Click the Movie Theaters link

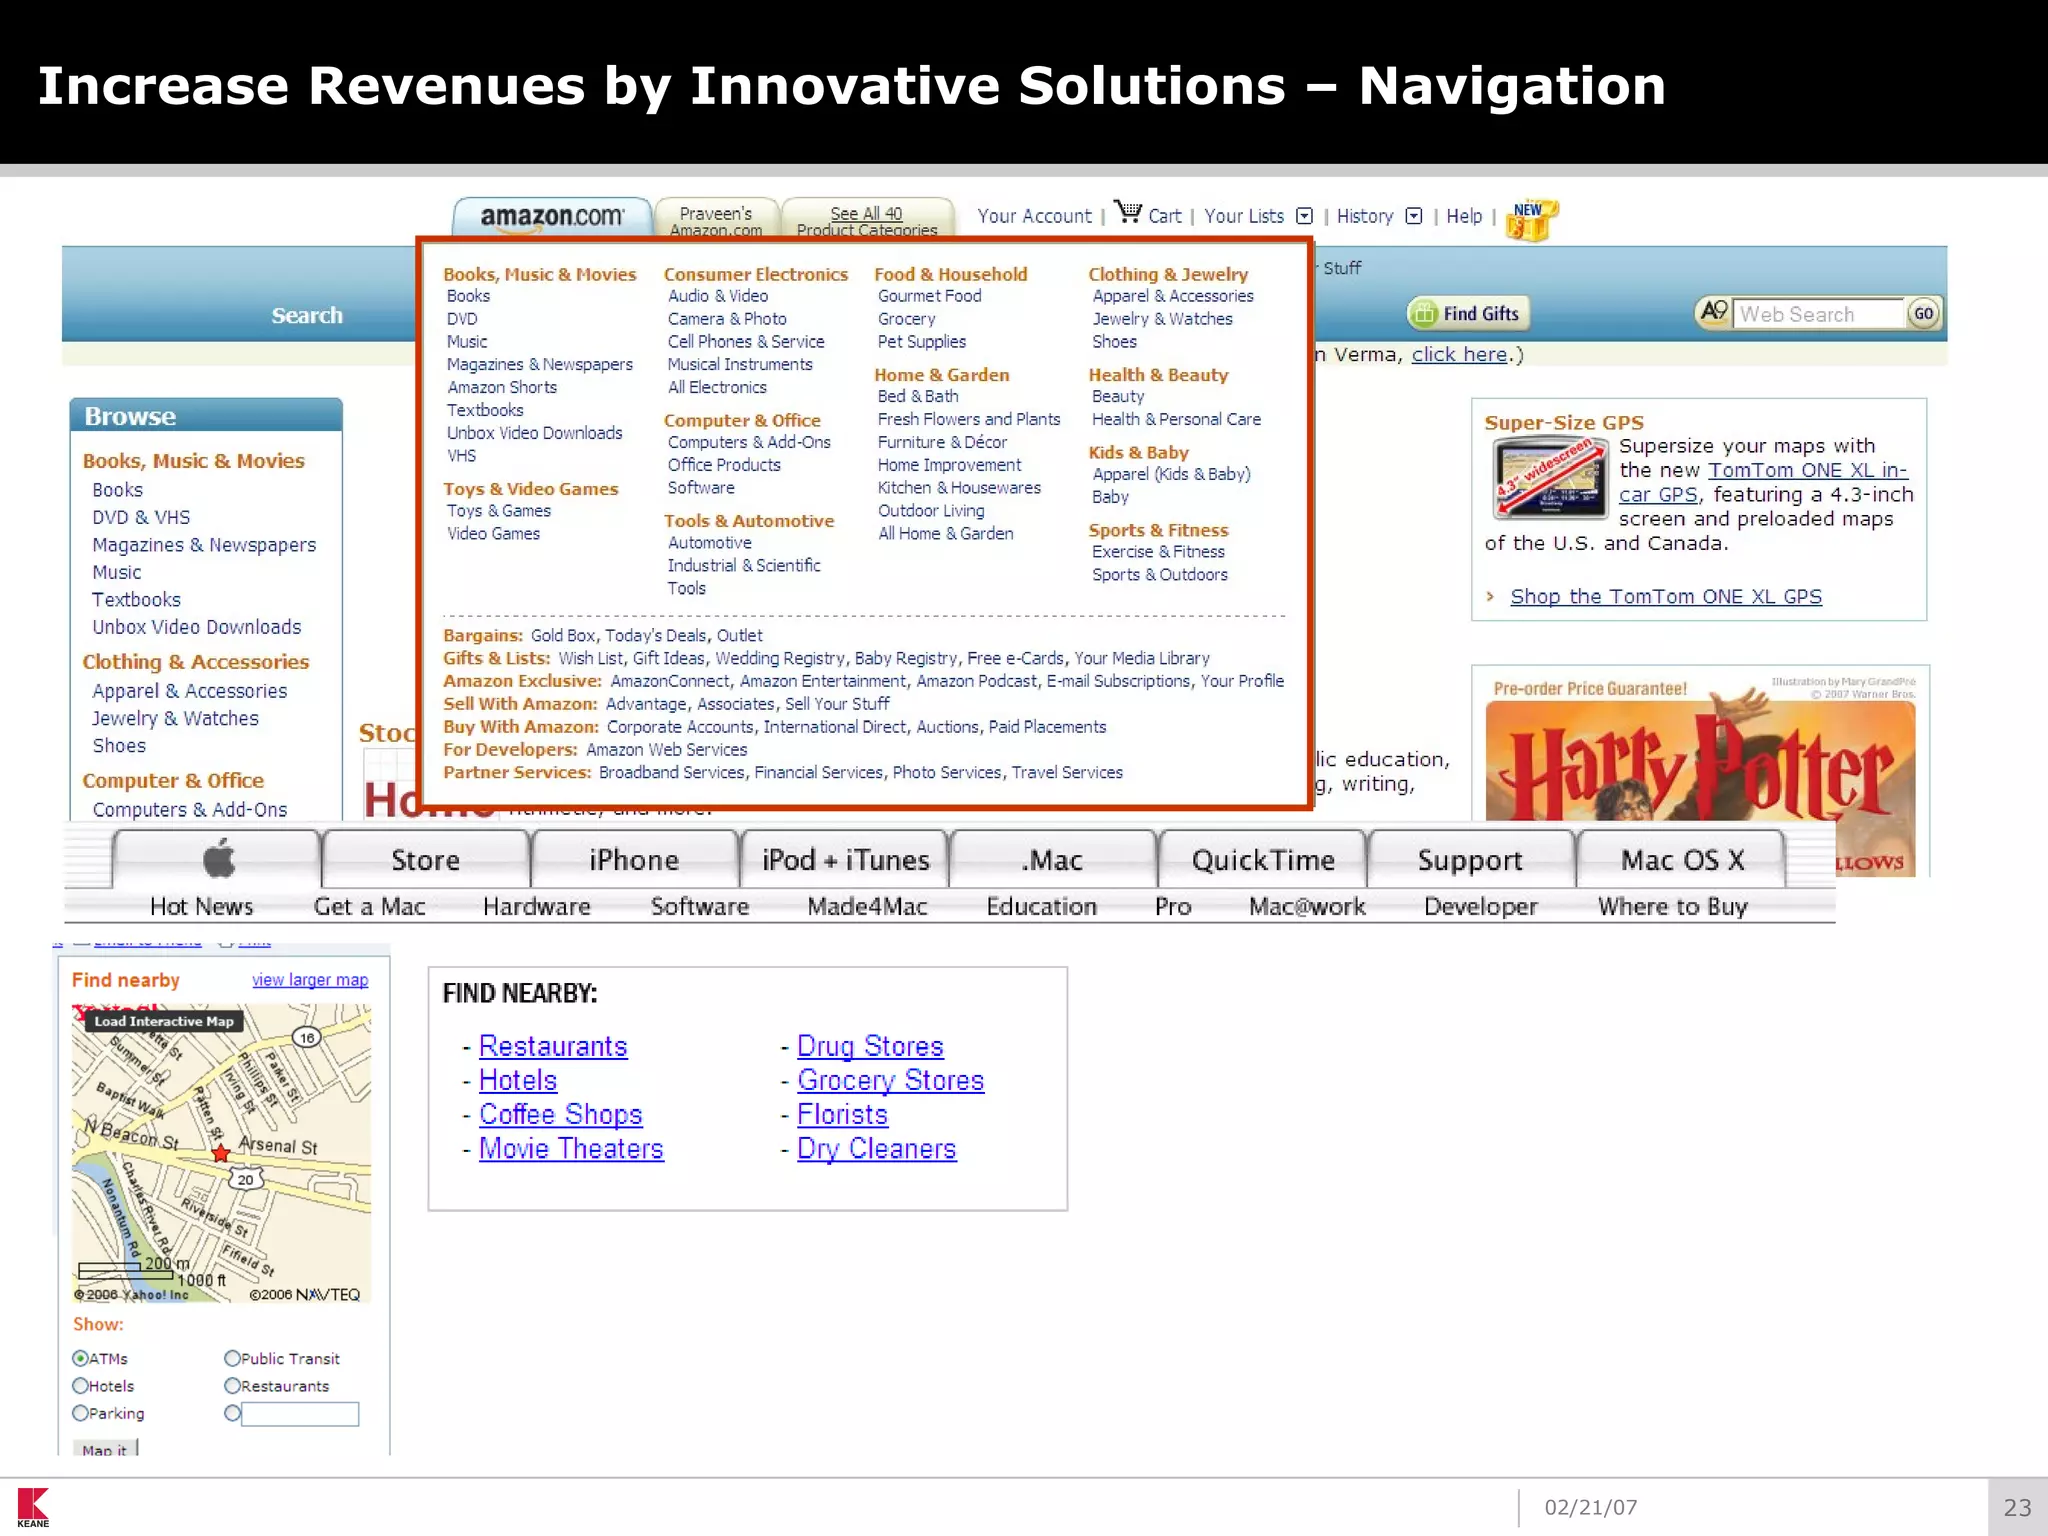(x=571, y=1148)
